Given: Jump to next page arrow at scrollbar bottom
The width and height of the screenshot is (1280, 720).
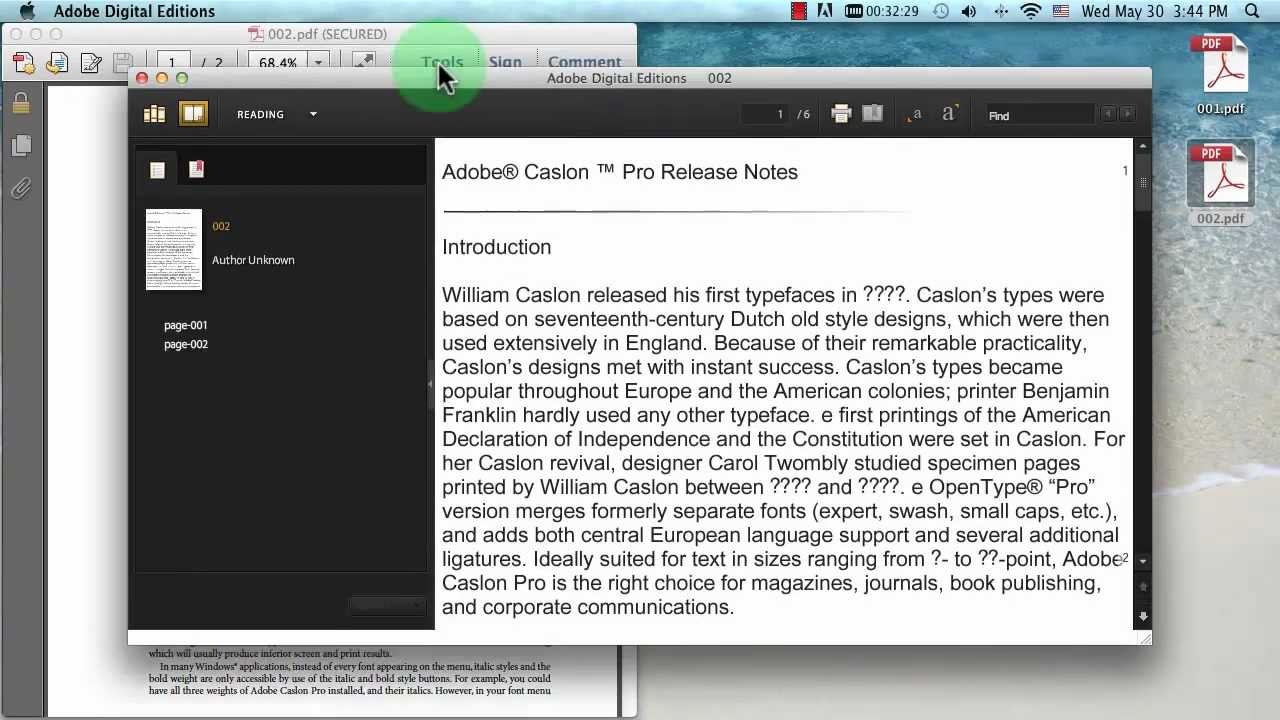Looking at the screenshot, I should (1144, 616).
